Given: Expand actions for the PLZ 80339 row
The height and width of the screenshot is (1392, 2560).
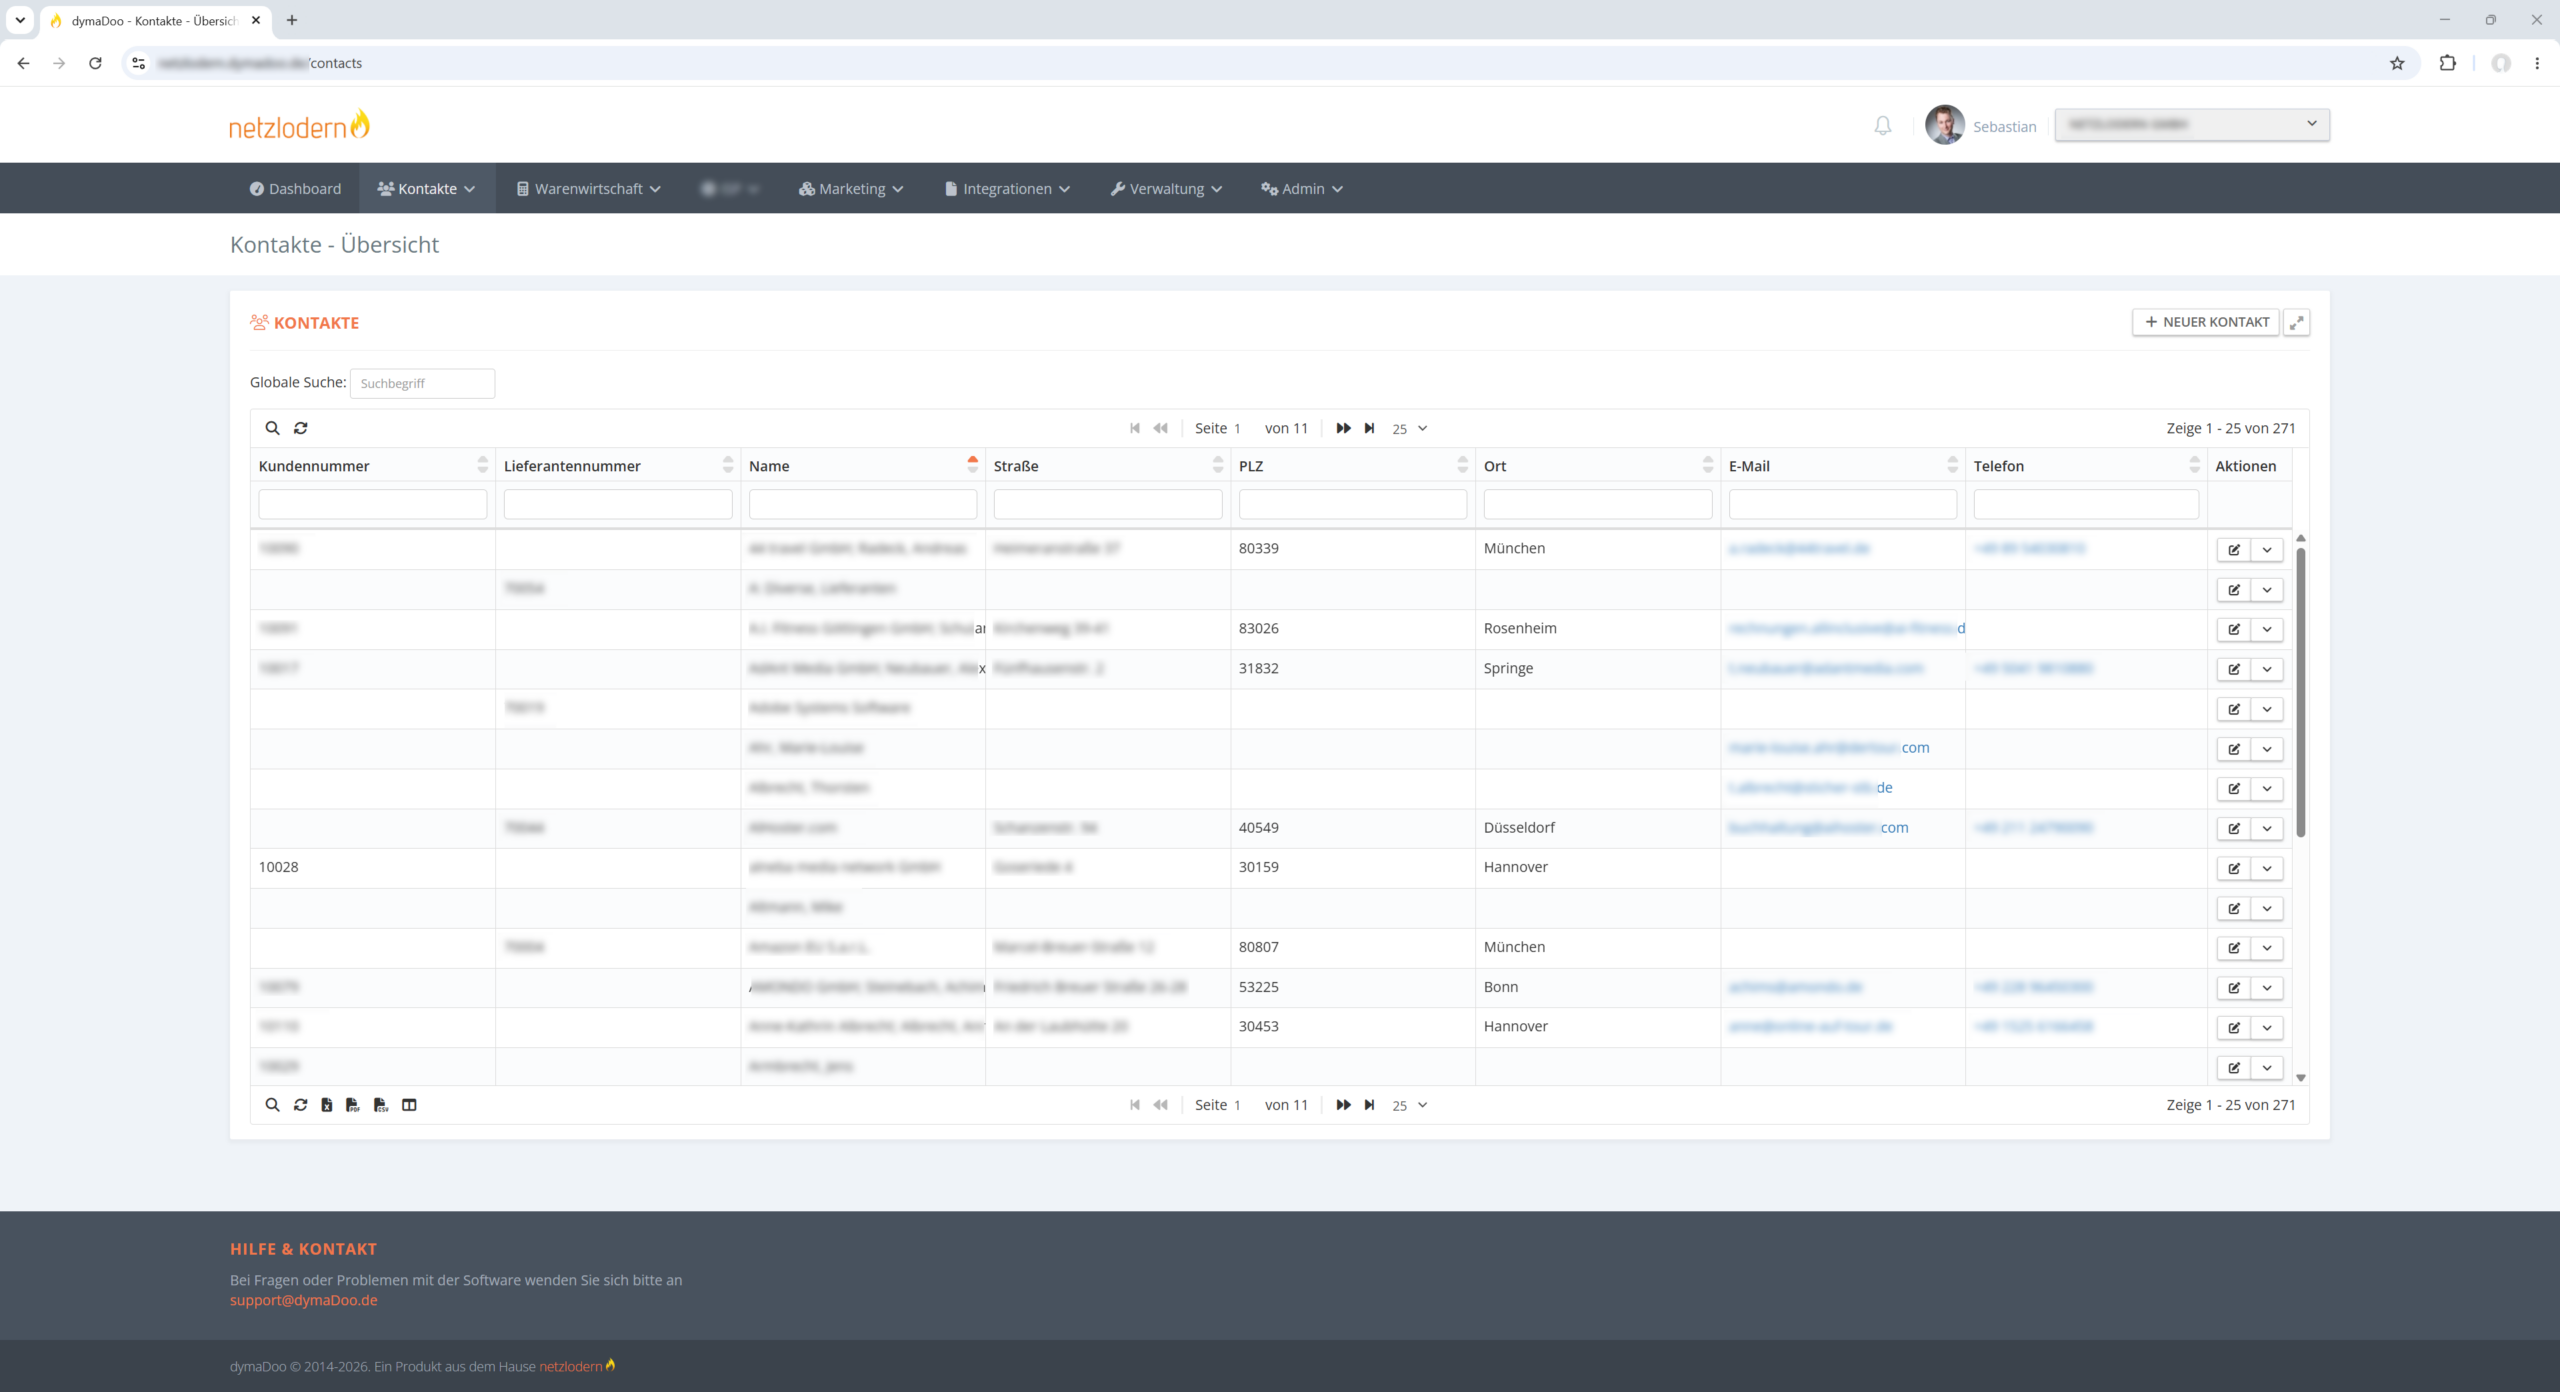Looking at the screenshot, I should [2267, 550].
